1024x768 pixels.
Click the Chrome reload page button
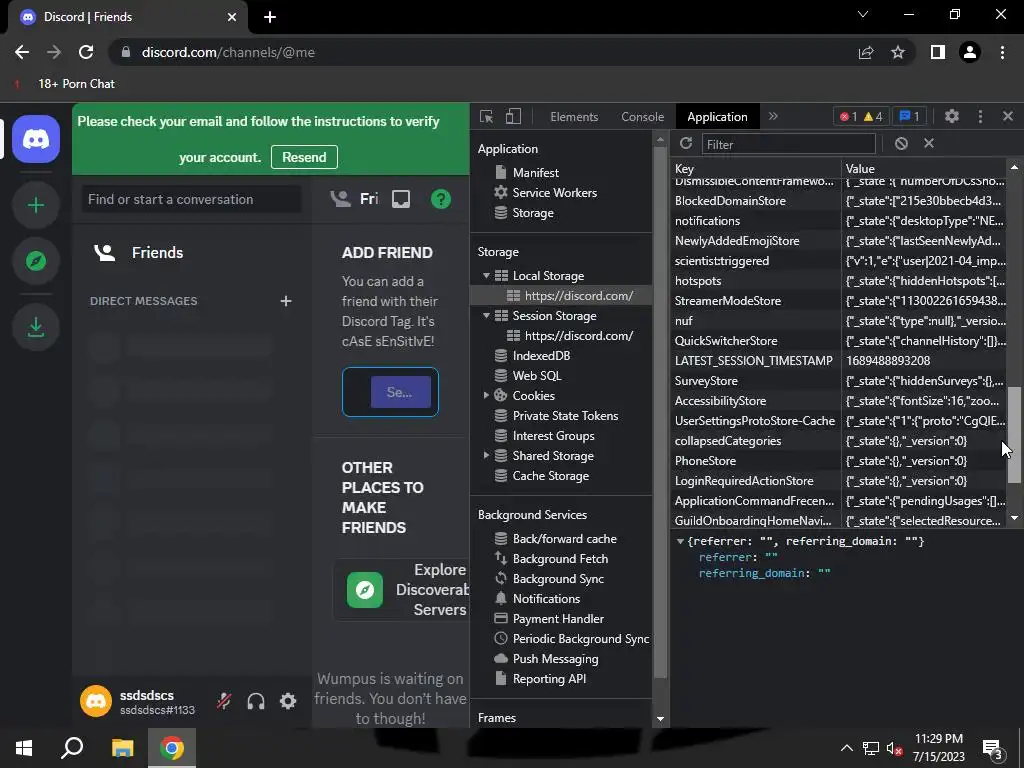pyautogui.click(x=86, y=52)
